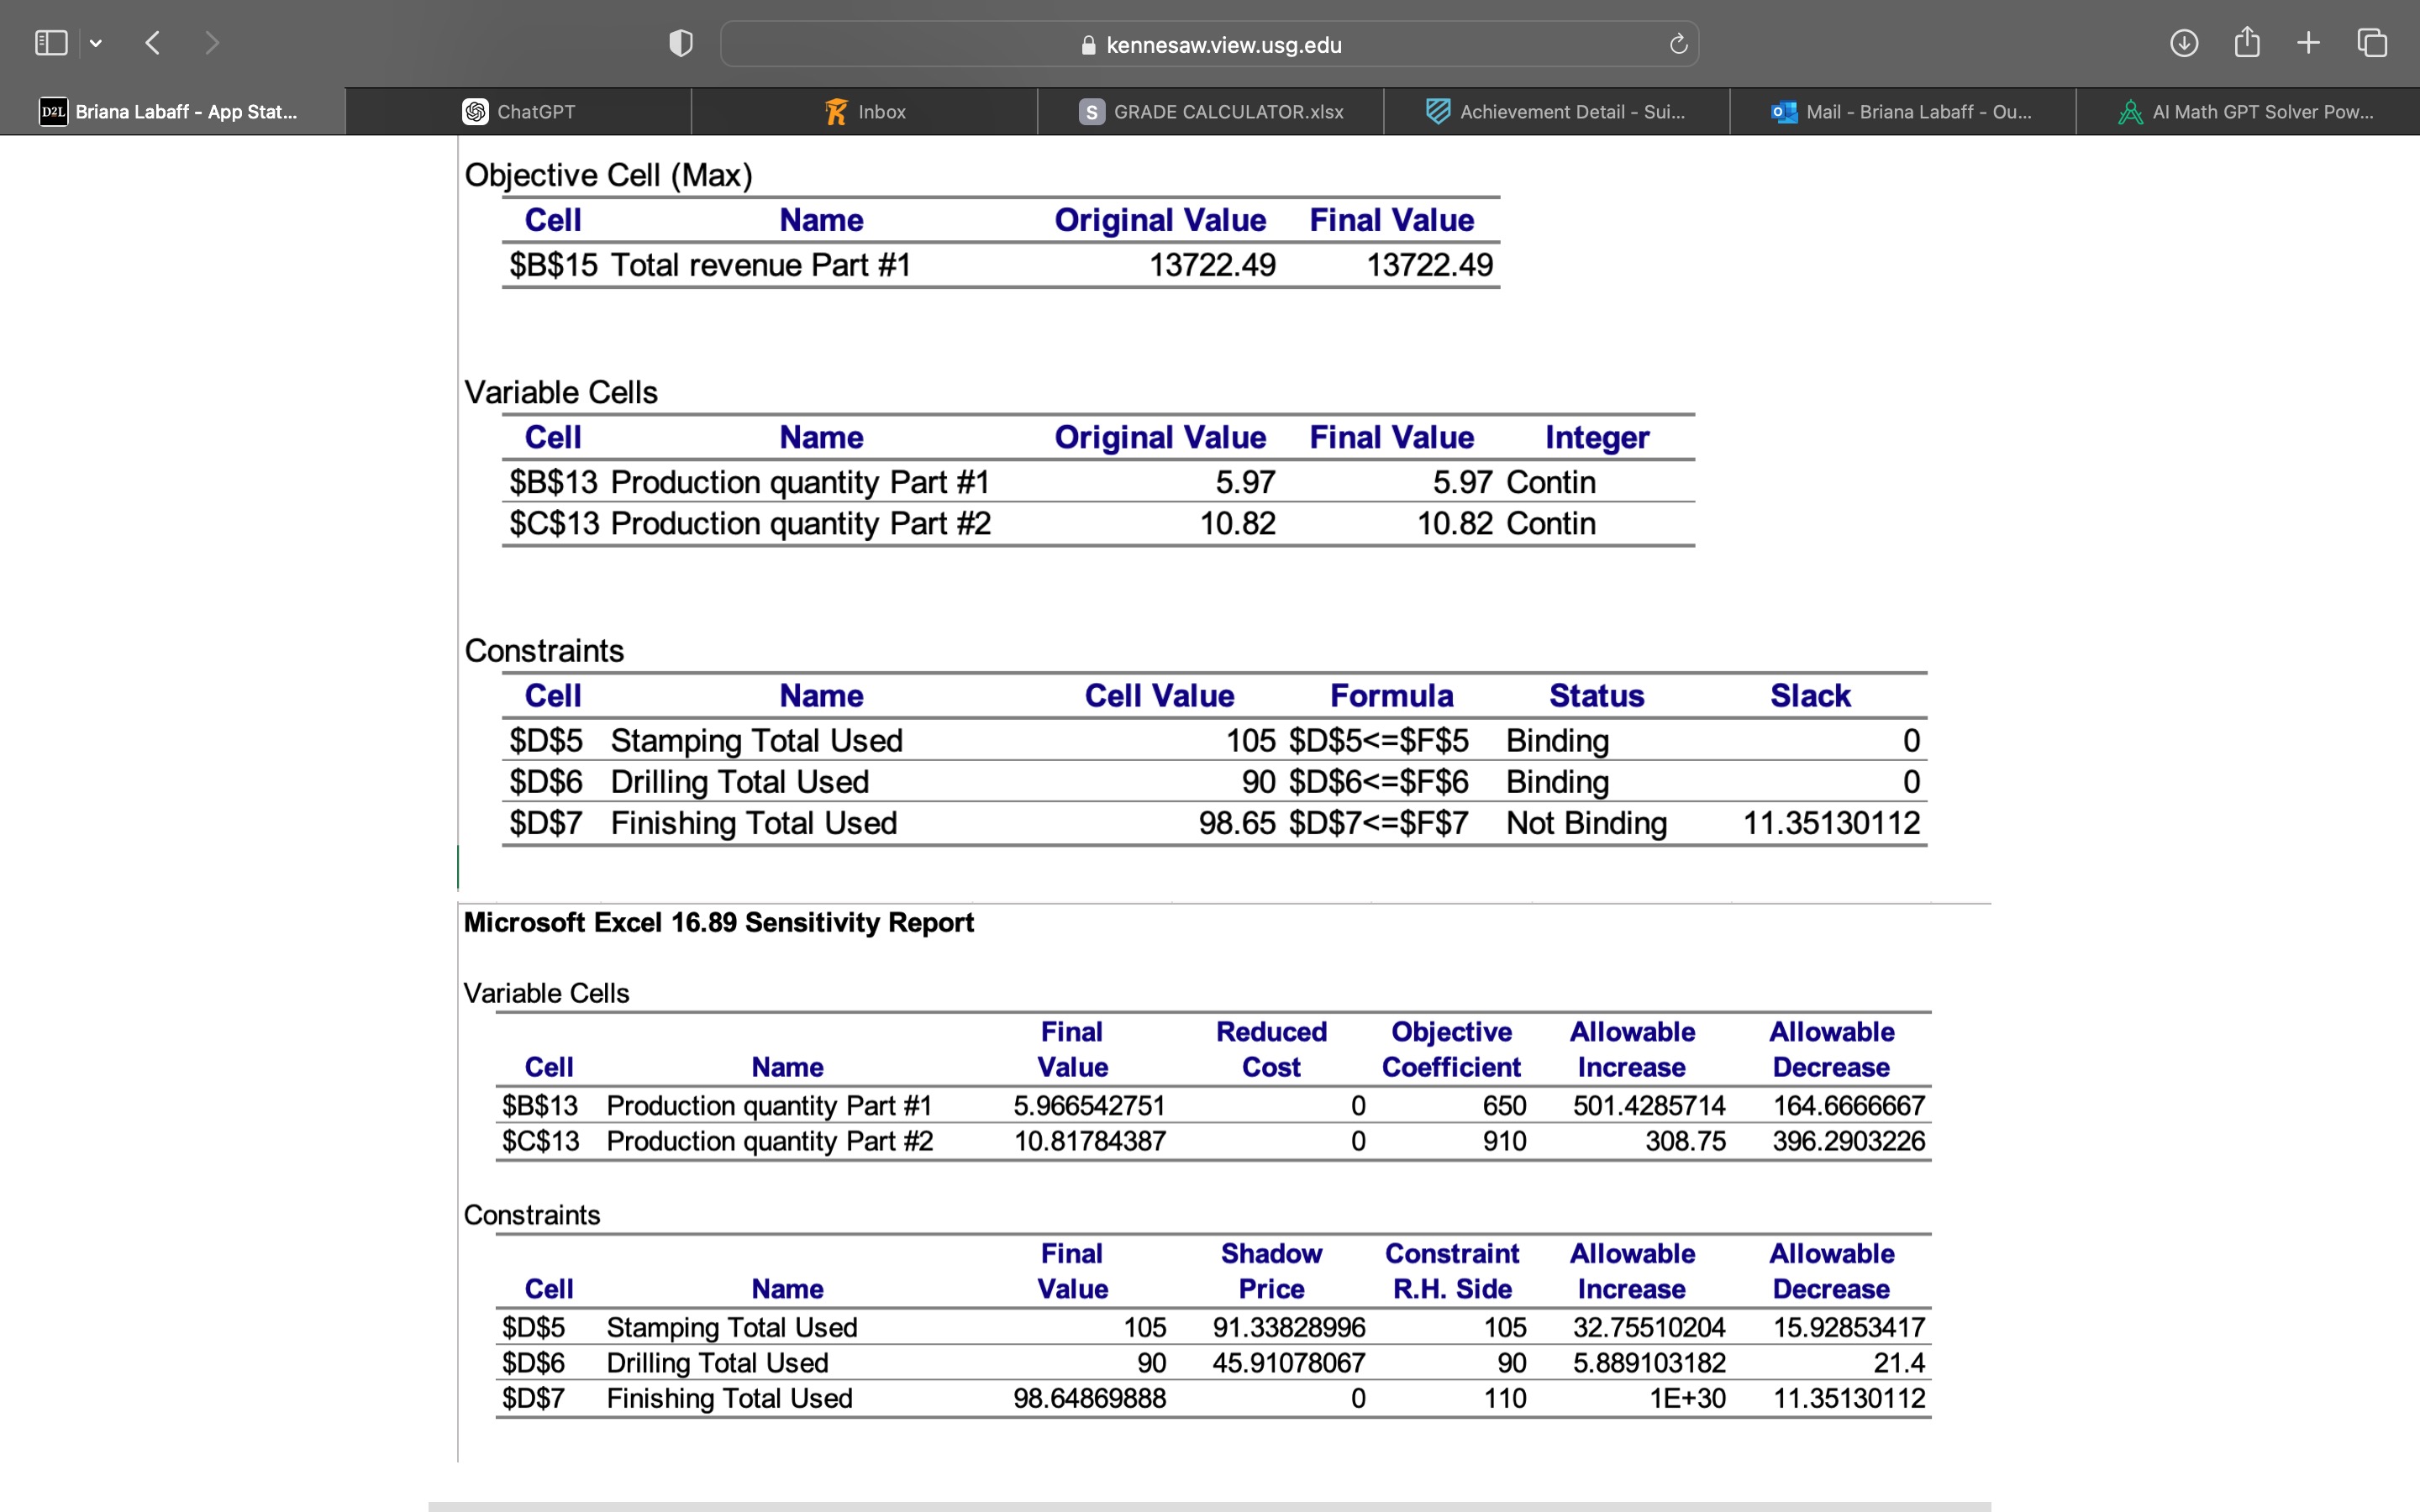
Task: Click allowable decrease 21.4
Action: [1898, 1363]
